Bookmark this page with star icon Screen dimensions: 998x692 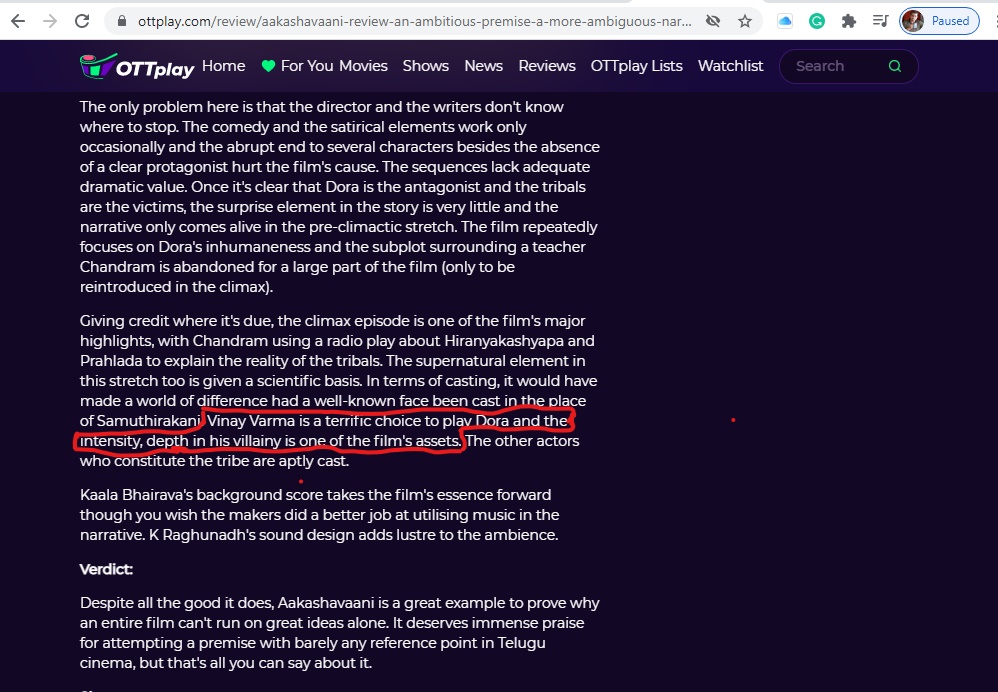pos(745,21)
